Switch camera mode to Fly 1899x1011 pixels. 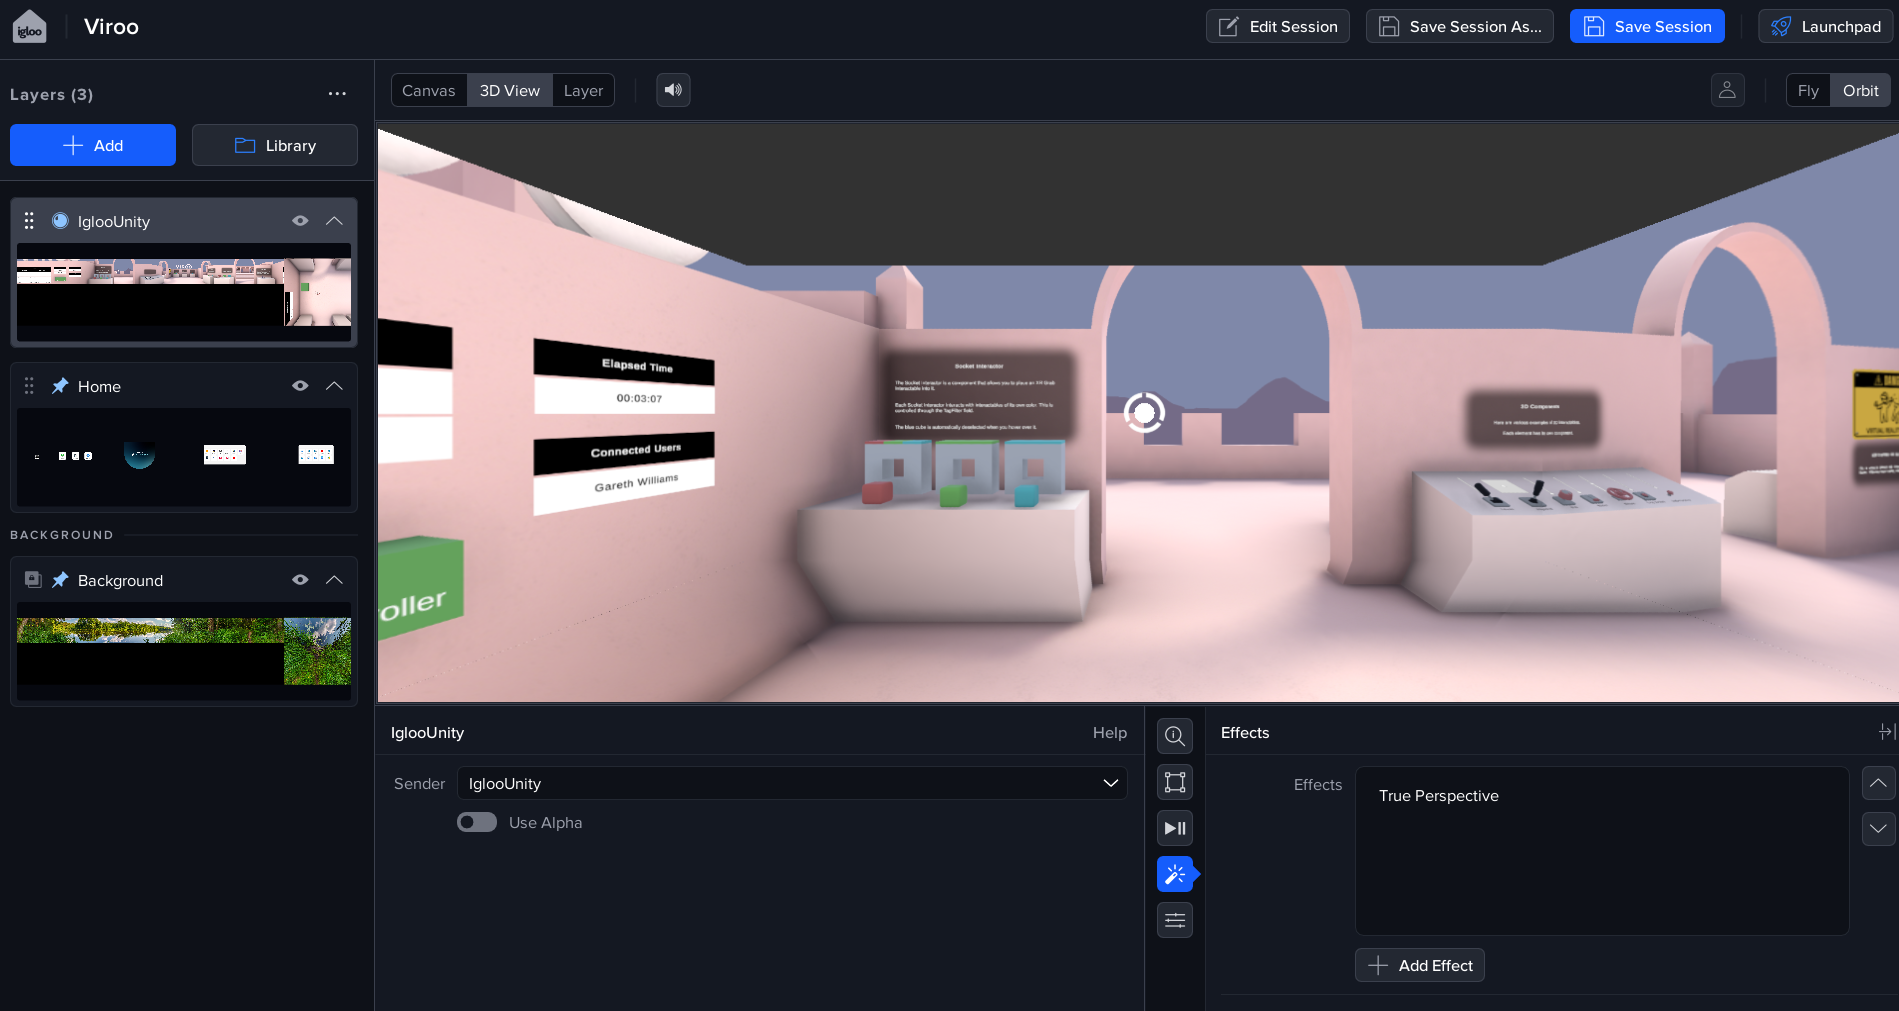pos(1808,90)
